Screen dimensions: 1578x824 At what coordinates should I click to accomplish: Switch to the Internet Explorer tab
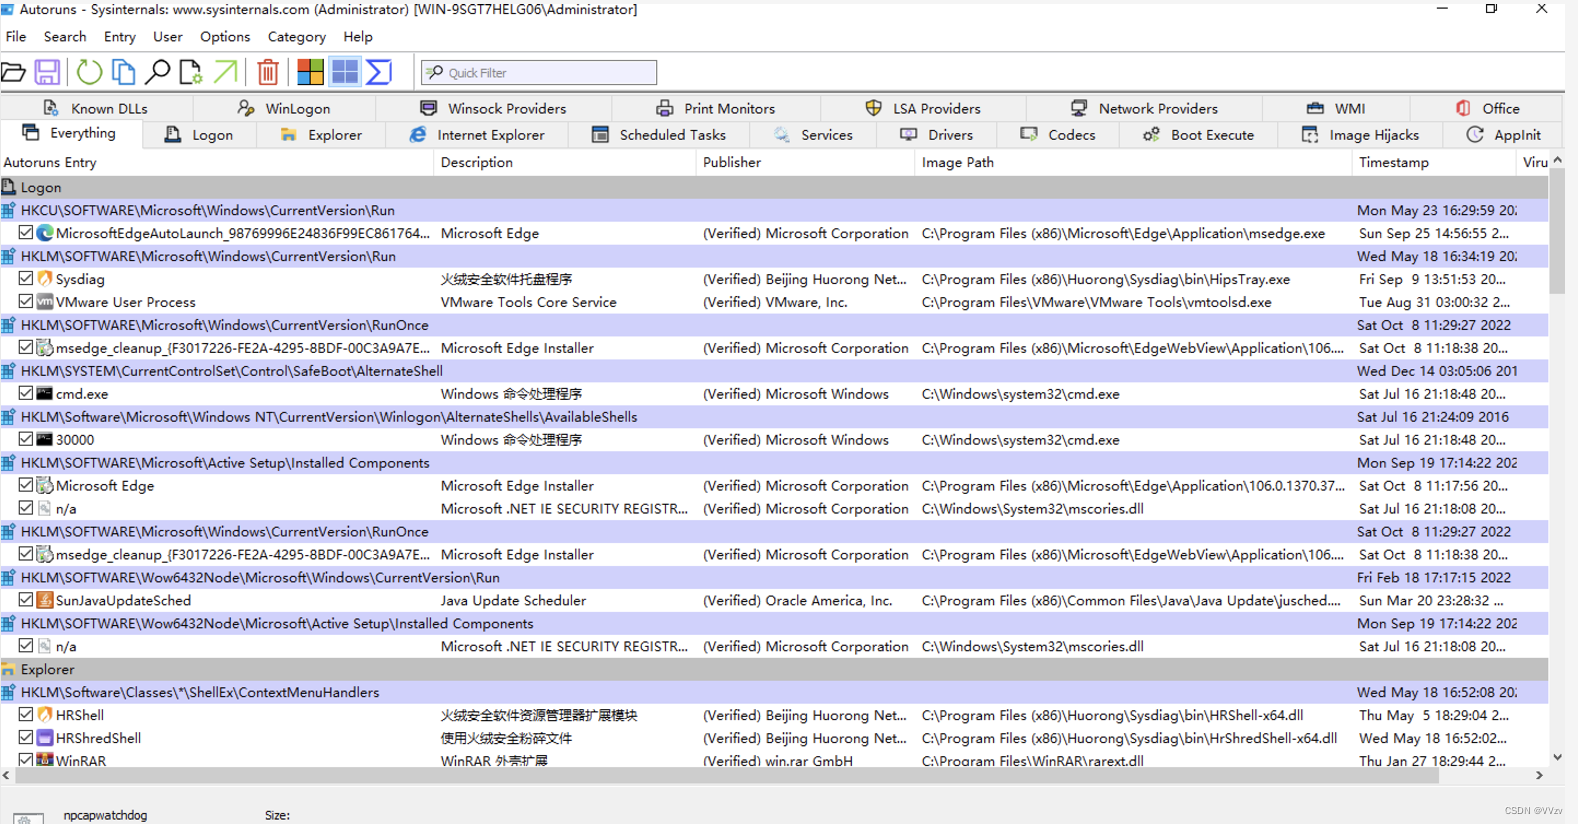[x=477, y=135]
